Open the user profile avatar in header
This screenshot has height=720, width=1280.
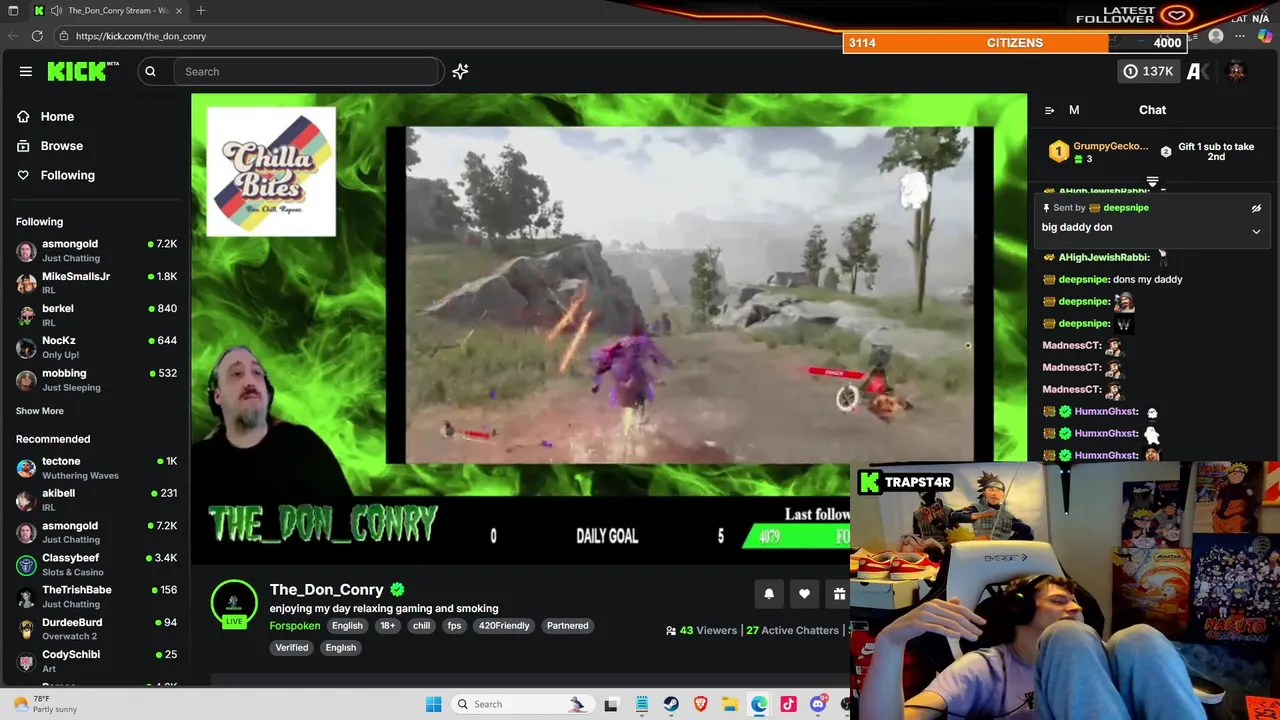click(1236, 71)
